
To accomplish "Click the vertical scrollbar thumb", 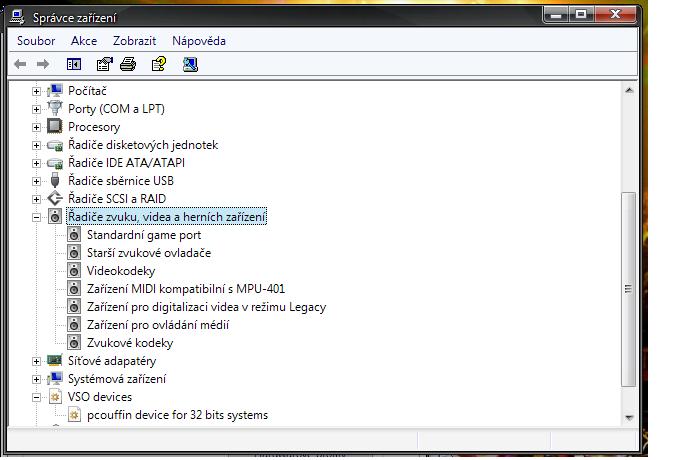I will [x=628, y=289].
